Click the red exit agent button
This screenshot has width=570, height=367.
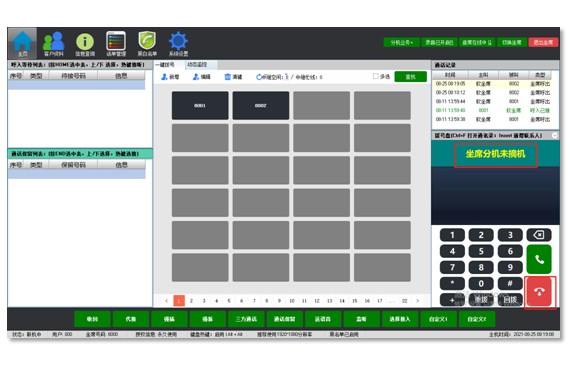coord(543,43)
